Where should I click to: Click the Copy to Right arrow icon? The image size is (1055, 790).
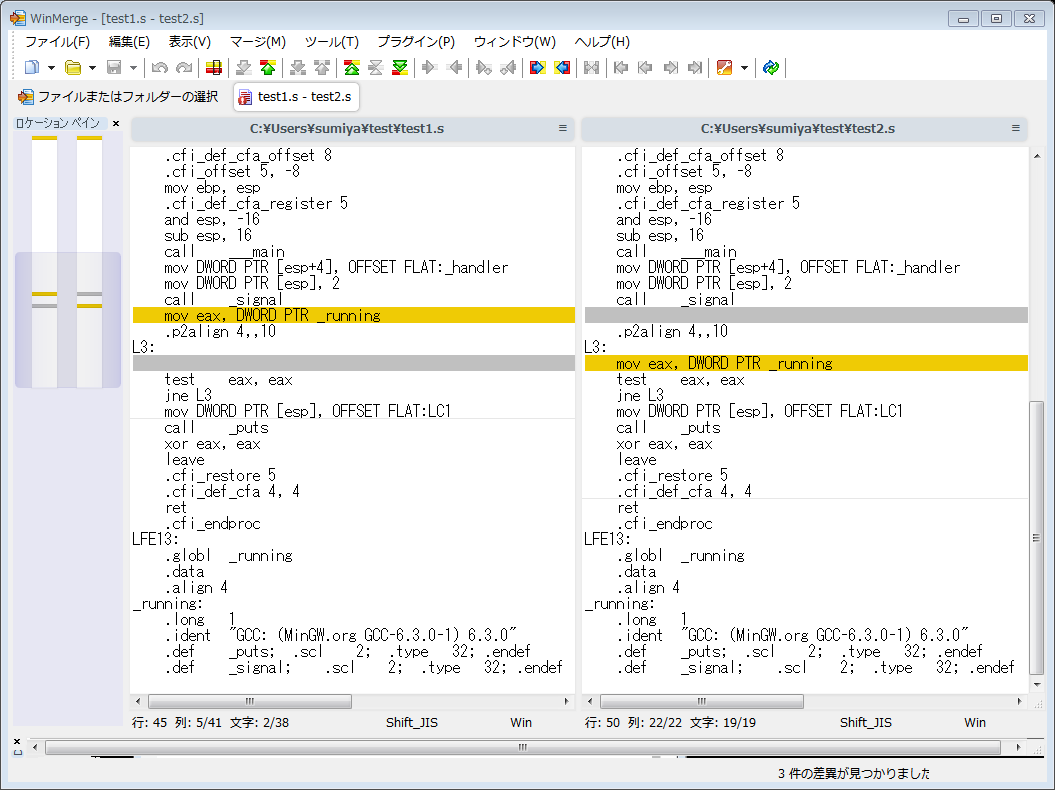click(x=429, y=67)
